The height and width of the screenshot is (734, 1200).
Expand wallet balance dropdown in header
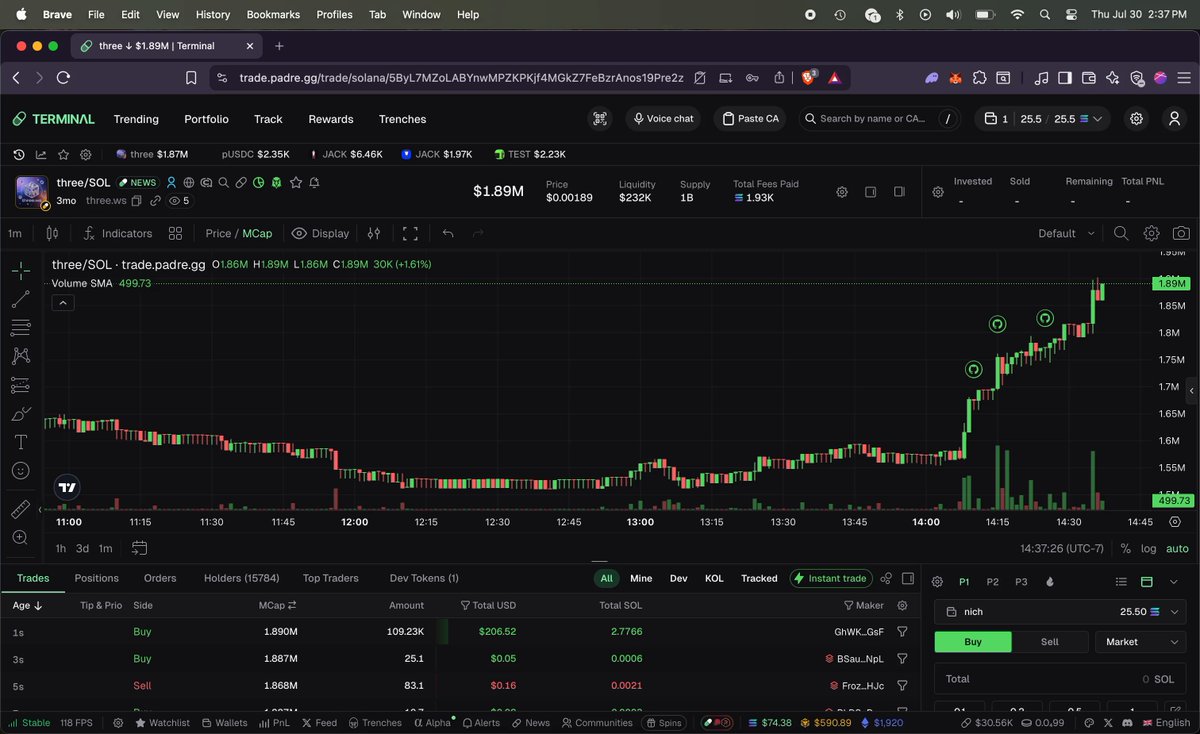pos(1098,118)
